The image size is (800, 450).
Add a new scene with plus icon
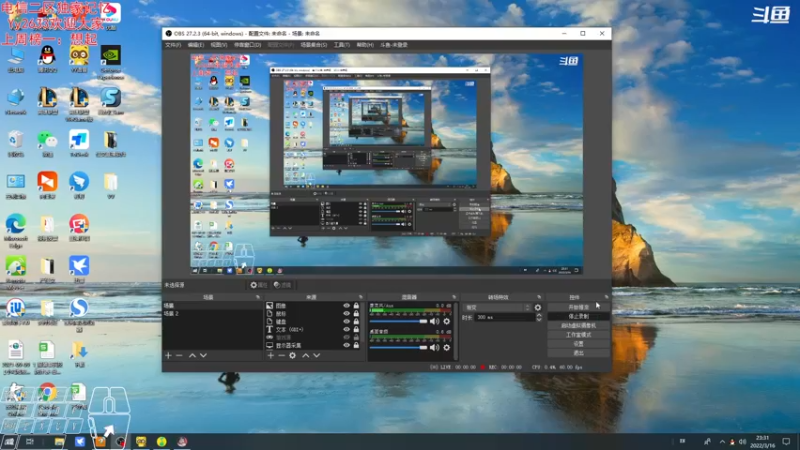[x=168, y=356]
